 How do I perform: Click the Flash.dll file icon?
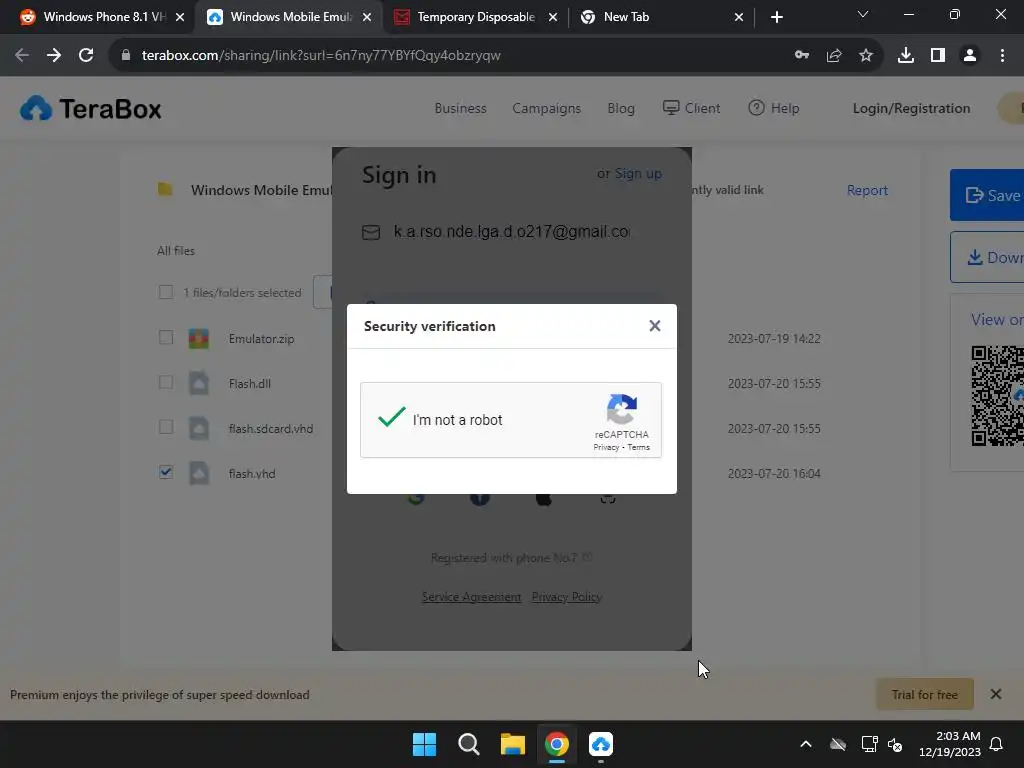coord(199,383)
